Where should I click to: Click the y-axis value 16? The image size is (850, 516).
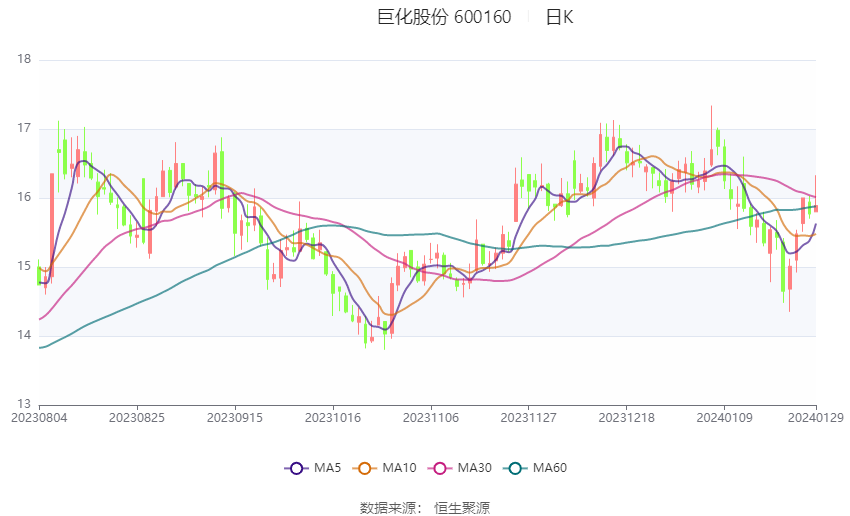[24, 197]
